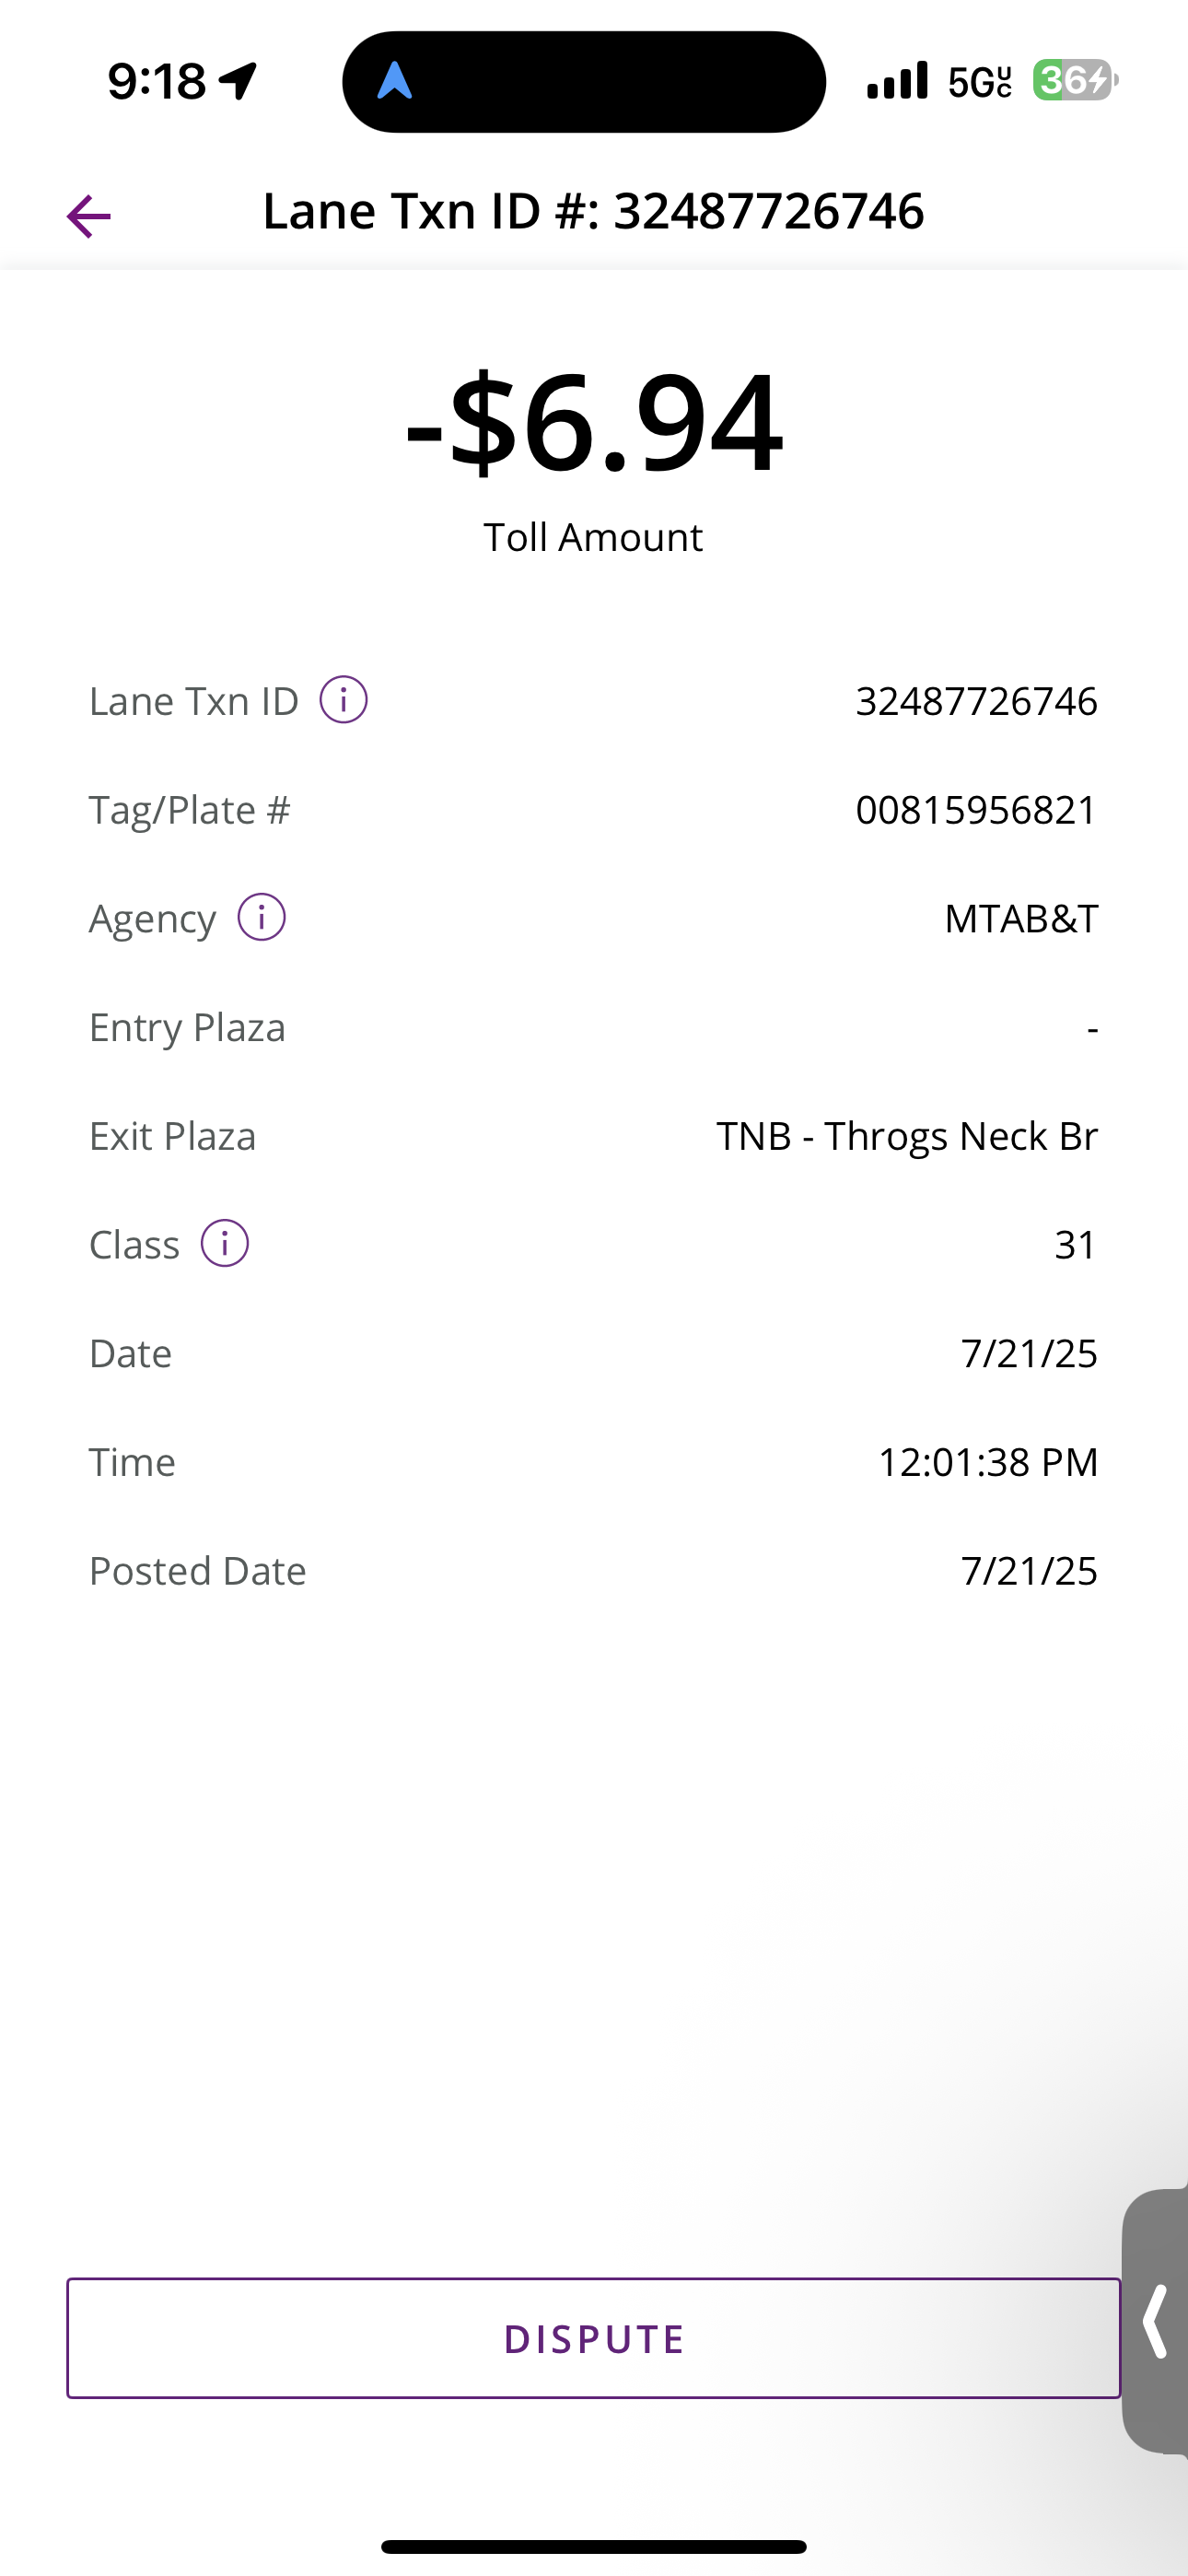Viewport: 1188px width, 2576px height.
Task: Tap the battery indicator in status bar
Action: point(1074,80)
